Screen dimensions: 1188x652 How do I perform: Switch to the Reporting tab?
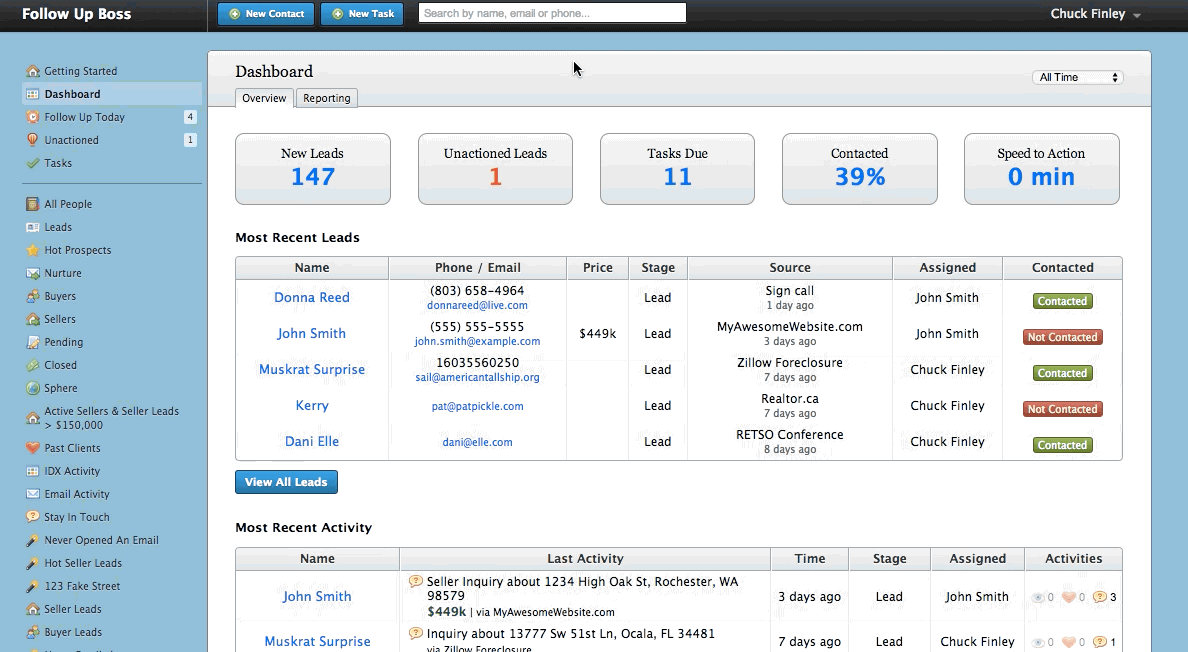327,98
